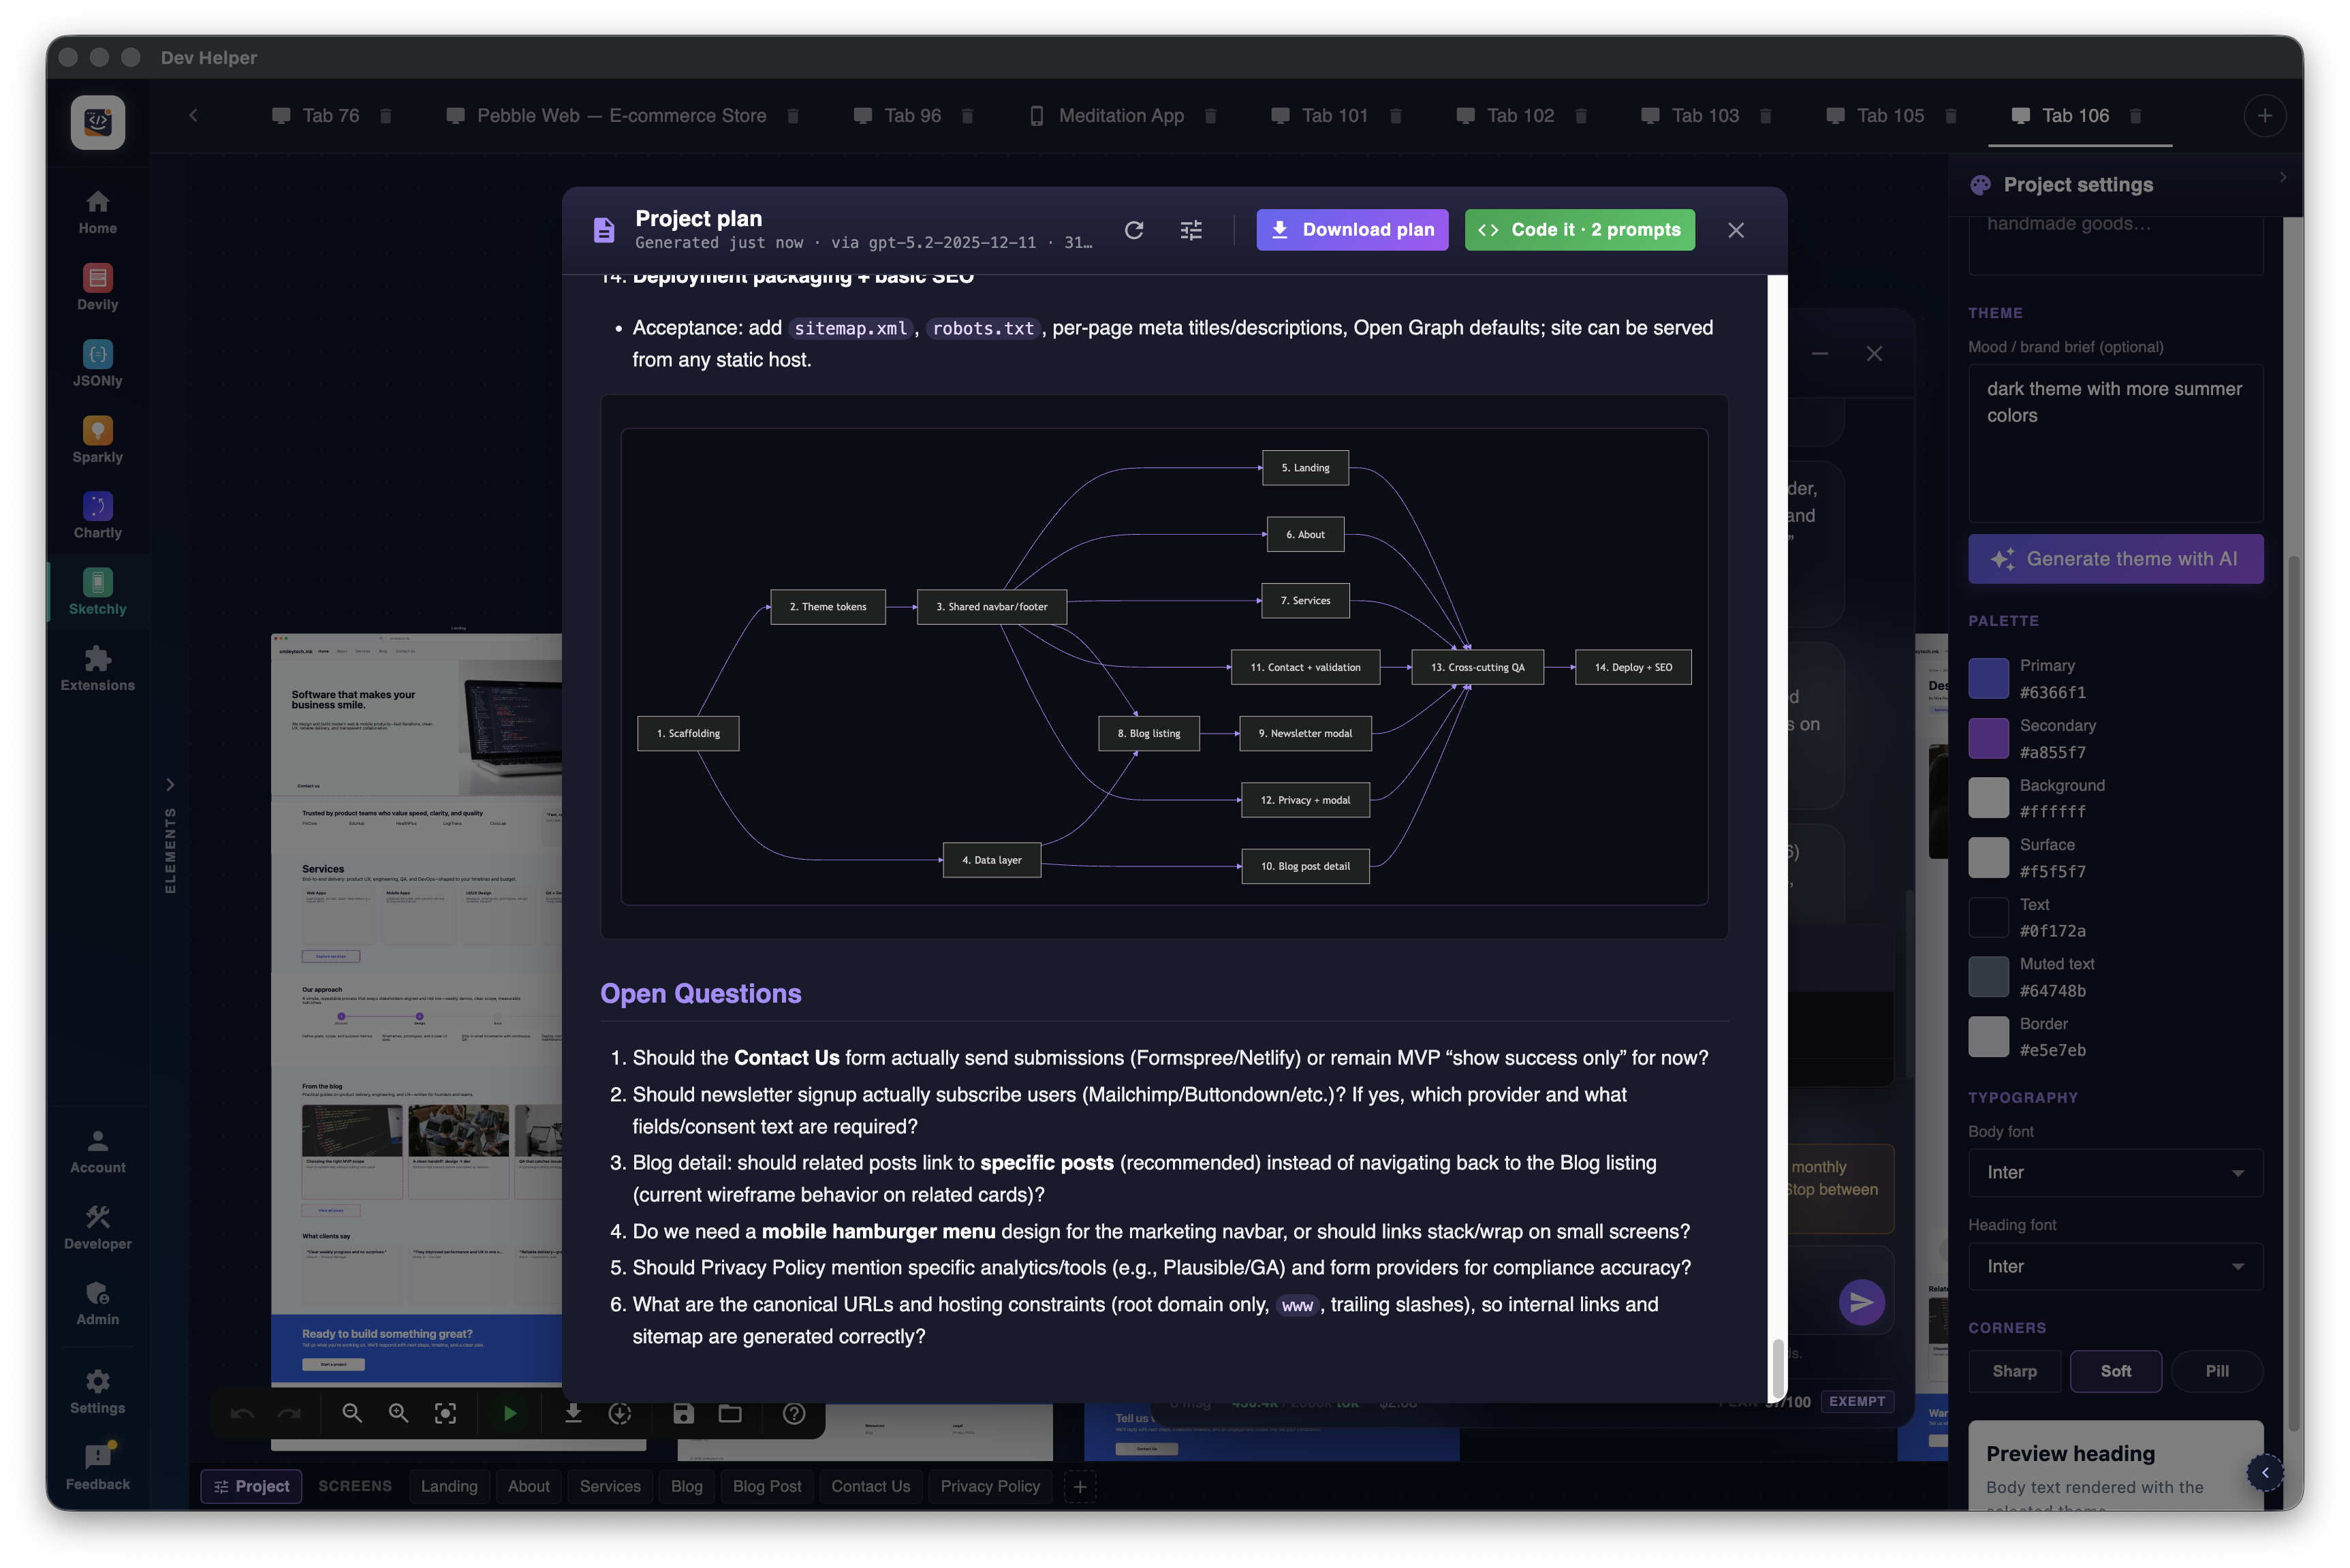This screenshot has height=1568, width=2350.
Task: Pick the Border color swatch #e5e7eb
Action: pos(1988,1036)
